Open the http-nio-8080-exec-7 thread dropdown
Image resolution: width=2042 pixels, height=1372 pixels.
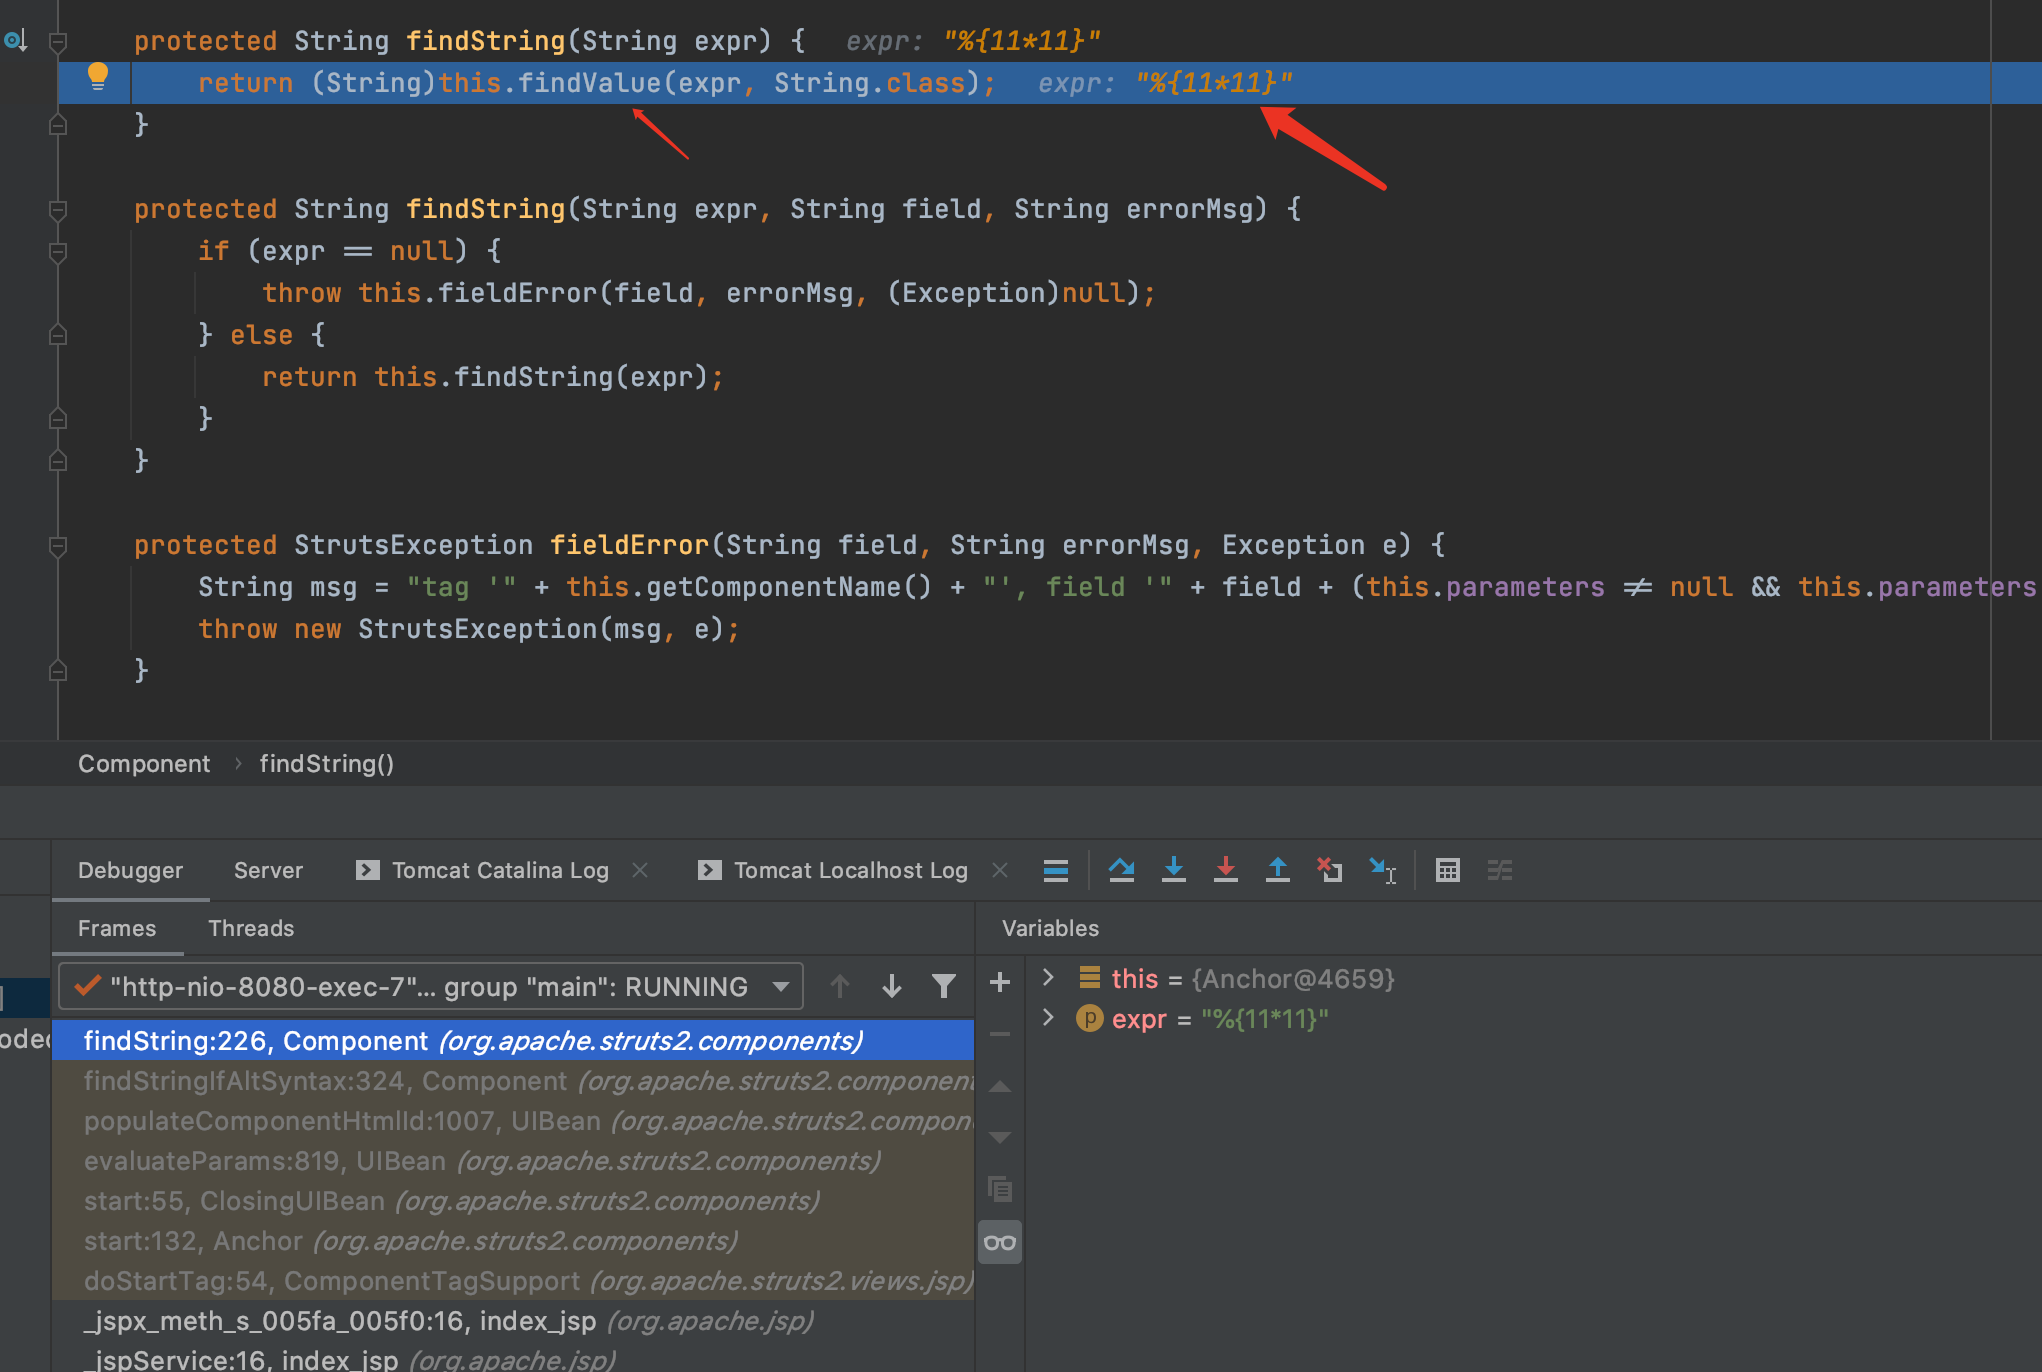(431, 987)
